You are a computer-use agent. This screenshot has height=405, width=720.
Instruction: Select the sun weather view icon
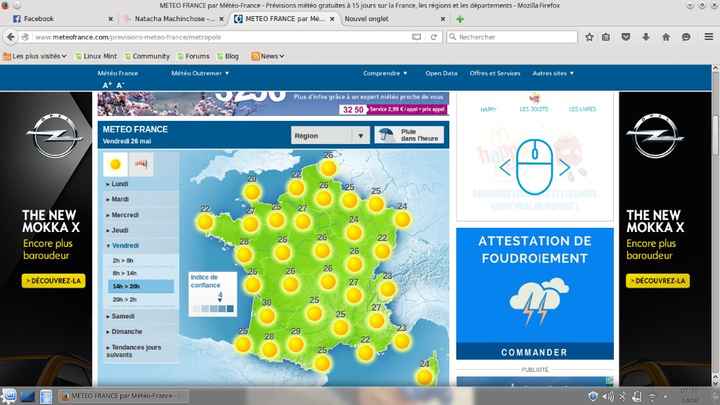coord(115,164)
